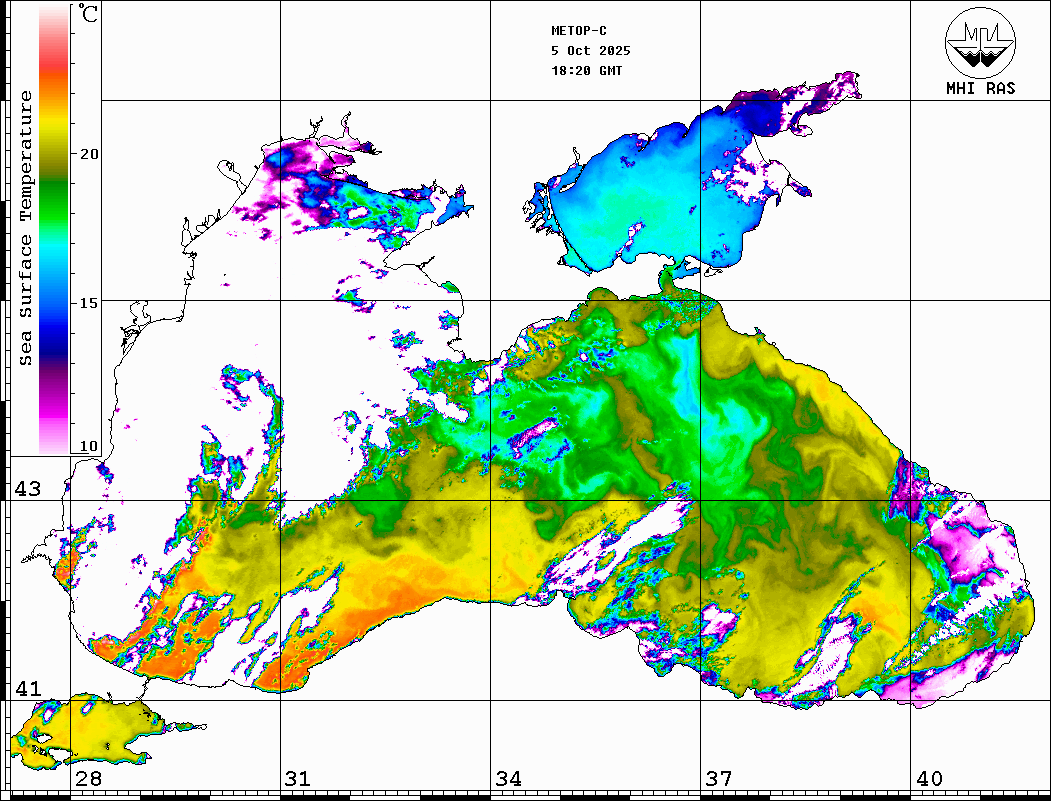Click the MHI RAS text under the logo
This screenshot has height=801, width=1051.
pos(980,89)
